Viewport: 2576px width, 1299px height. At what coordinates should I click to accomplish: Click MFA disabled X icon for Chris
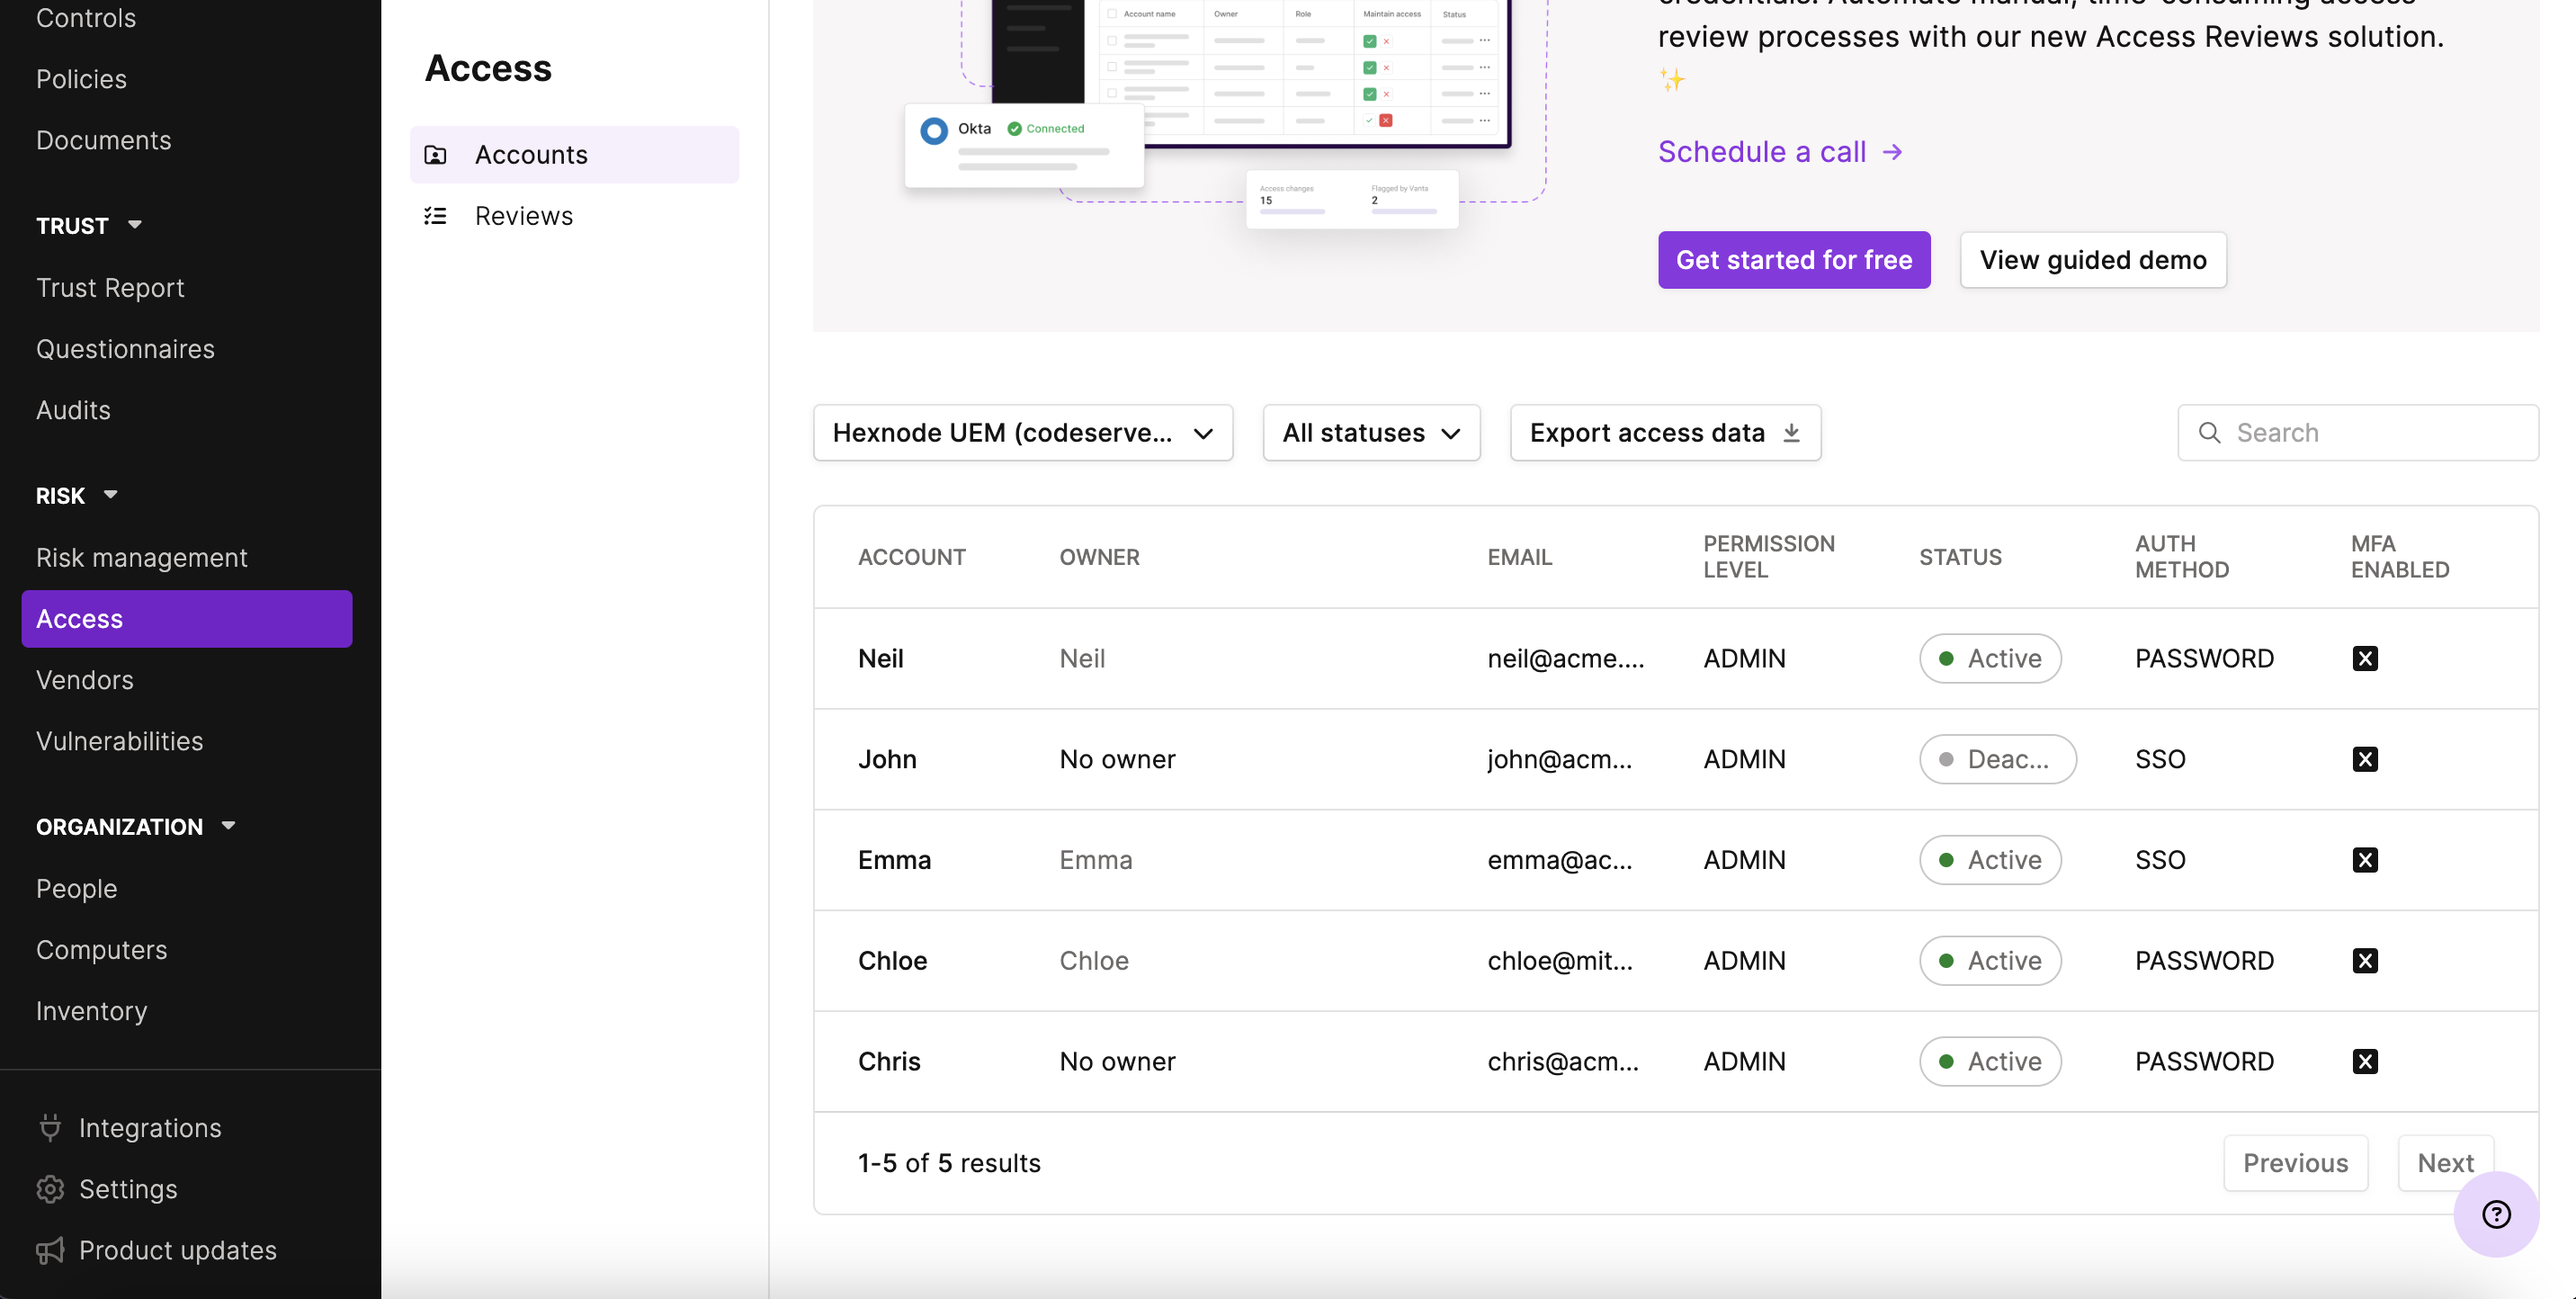2365,1062
